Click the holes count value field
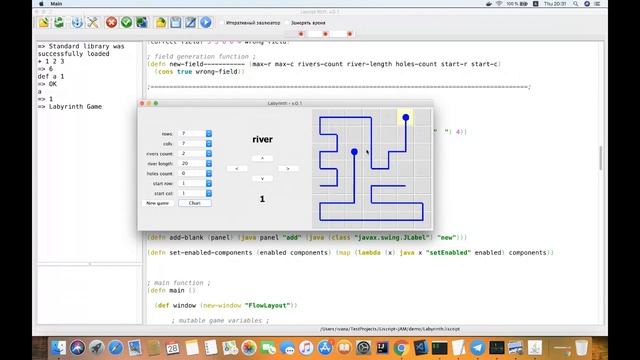Image resolution: width=640 pixels, height=360 pixels. [x=192, y=173]
